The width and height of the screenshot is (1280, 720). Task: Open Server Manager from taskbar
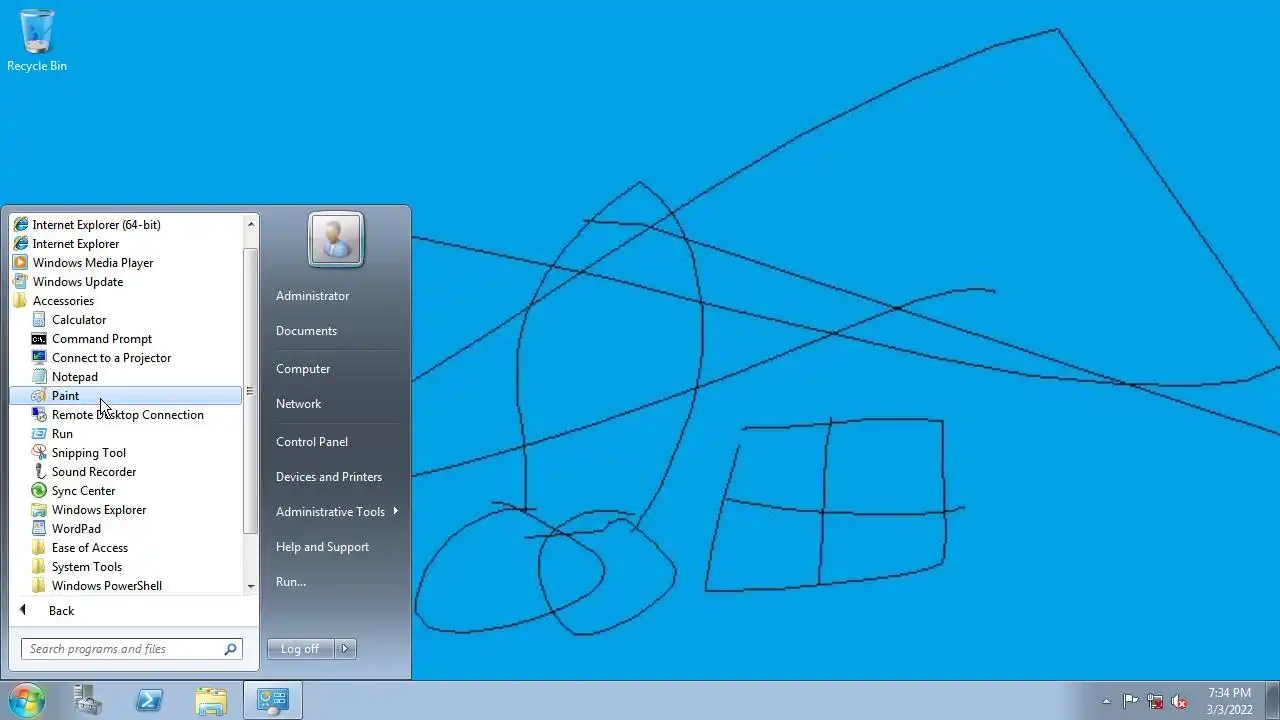tap(89, 700)
